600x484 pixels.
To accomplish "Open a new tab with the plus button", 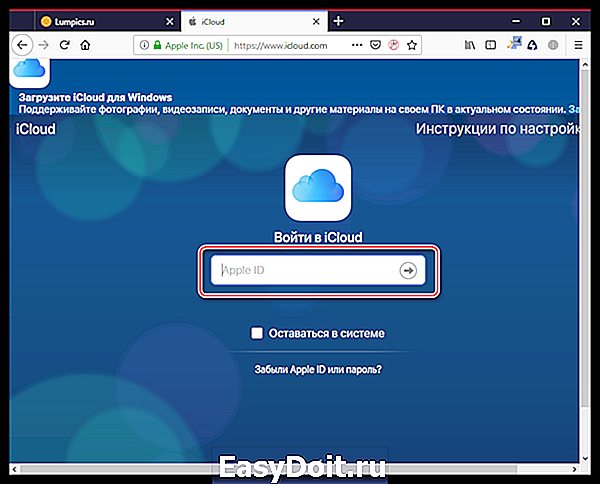I will pos(338,21).
